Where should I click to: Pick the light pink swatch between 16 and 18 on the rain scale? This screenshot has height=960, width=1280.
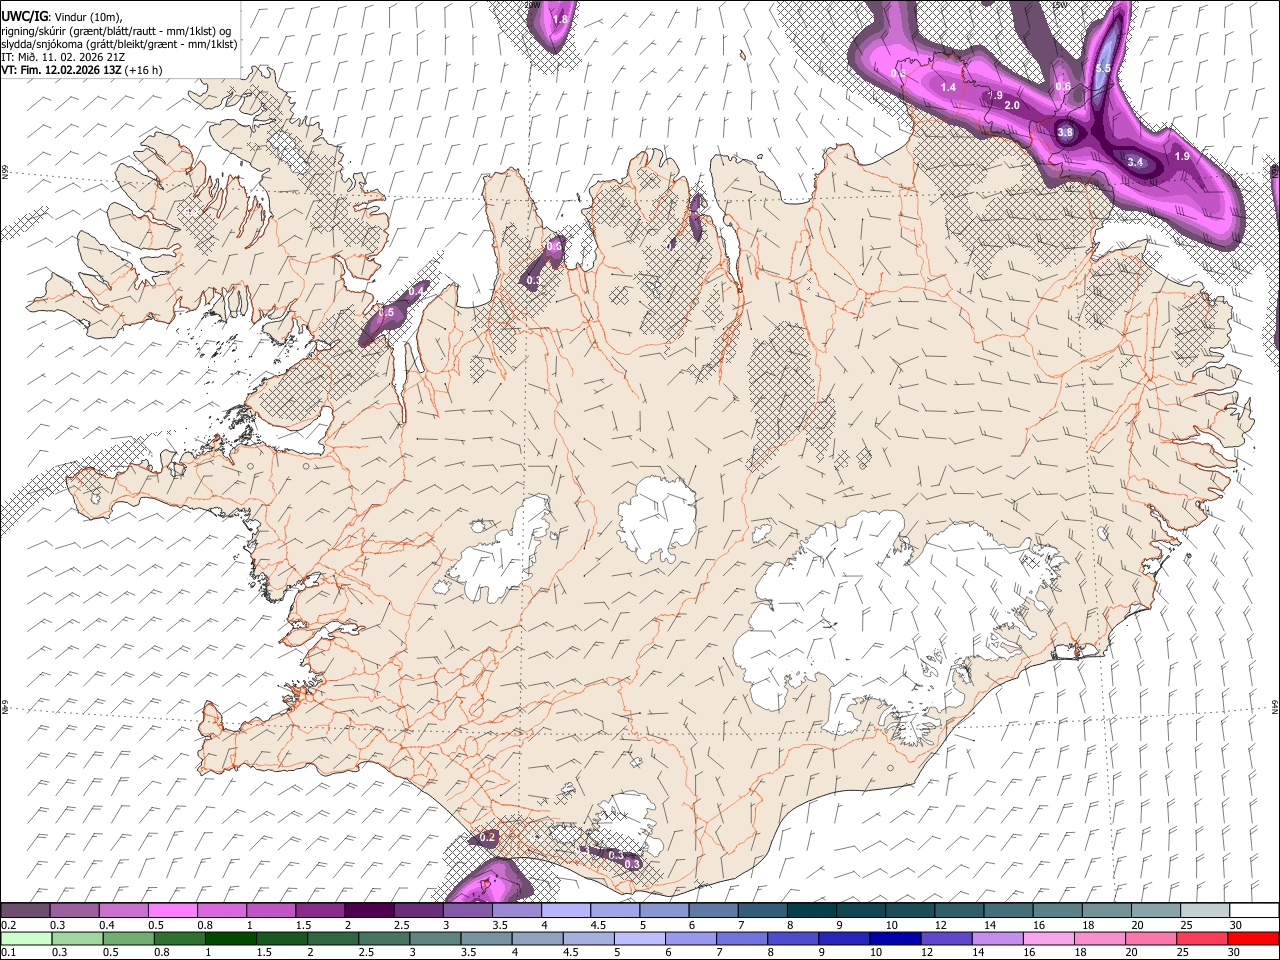coord(1048,938)
